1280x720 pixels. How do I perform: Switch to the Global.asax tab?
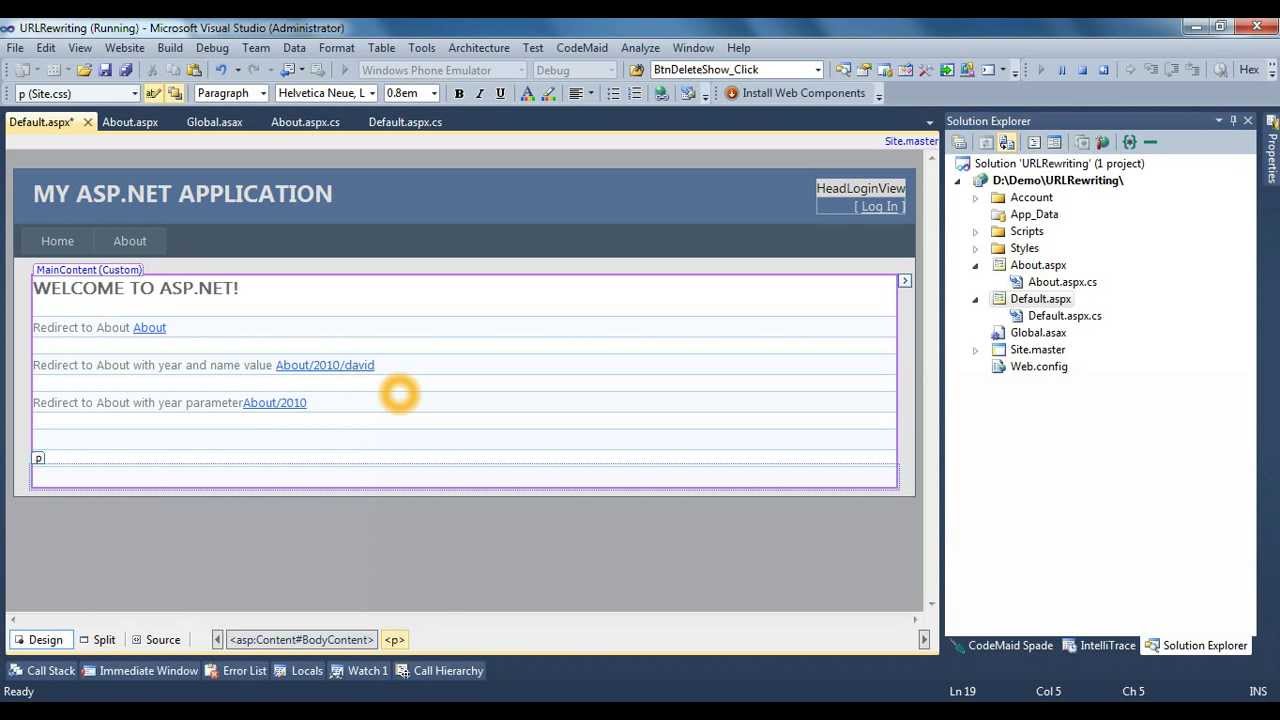tap(214, 122)
